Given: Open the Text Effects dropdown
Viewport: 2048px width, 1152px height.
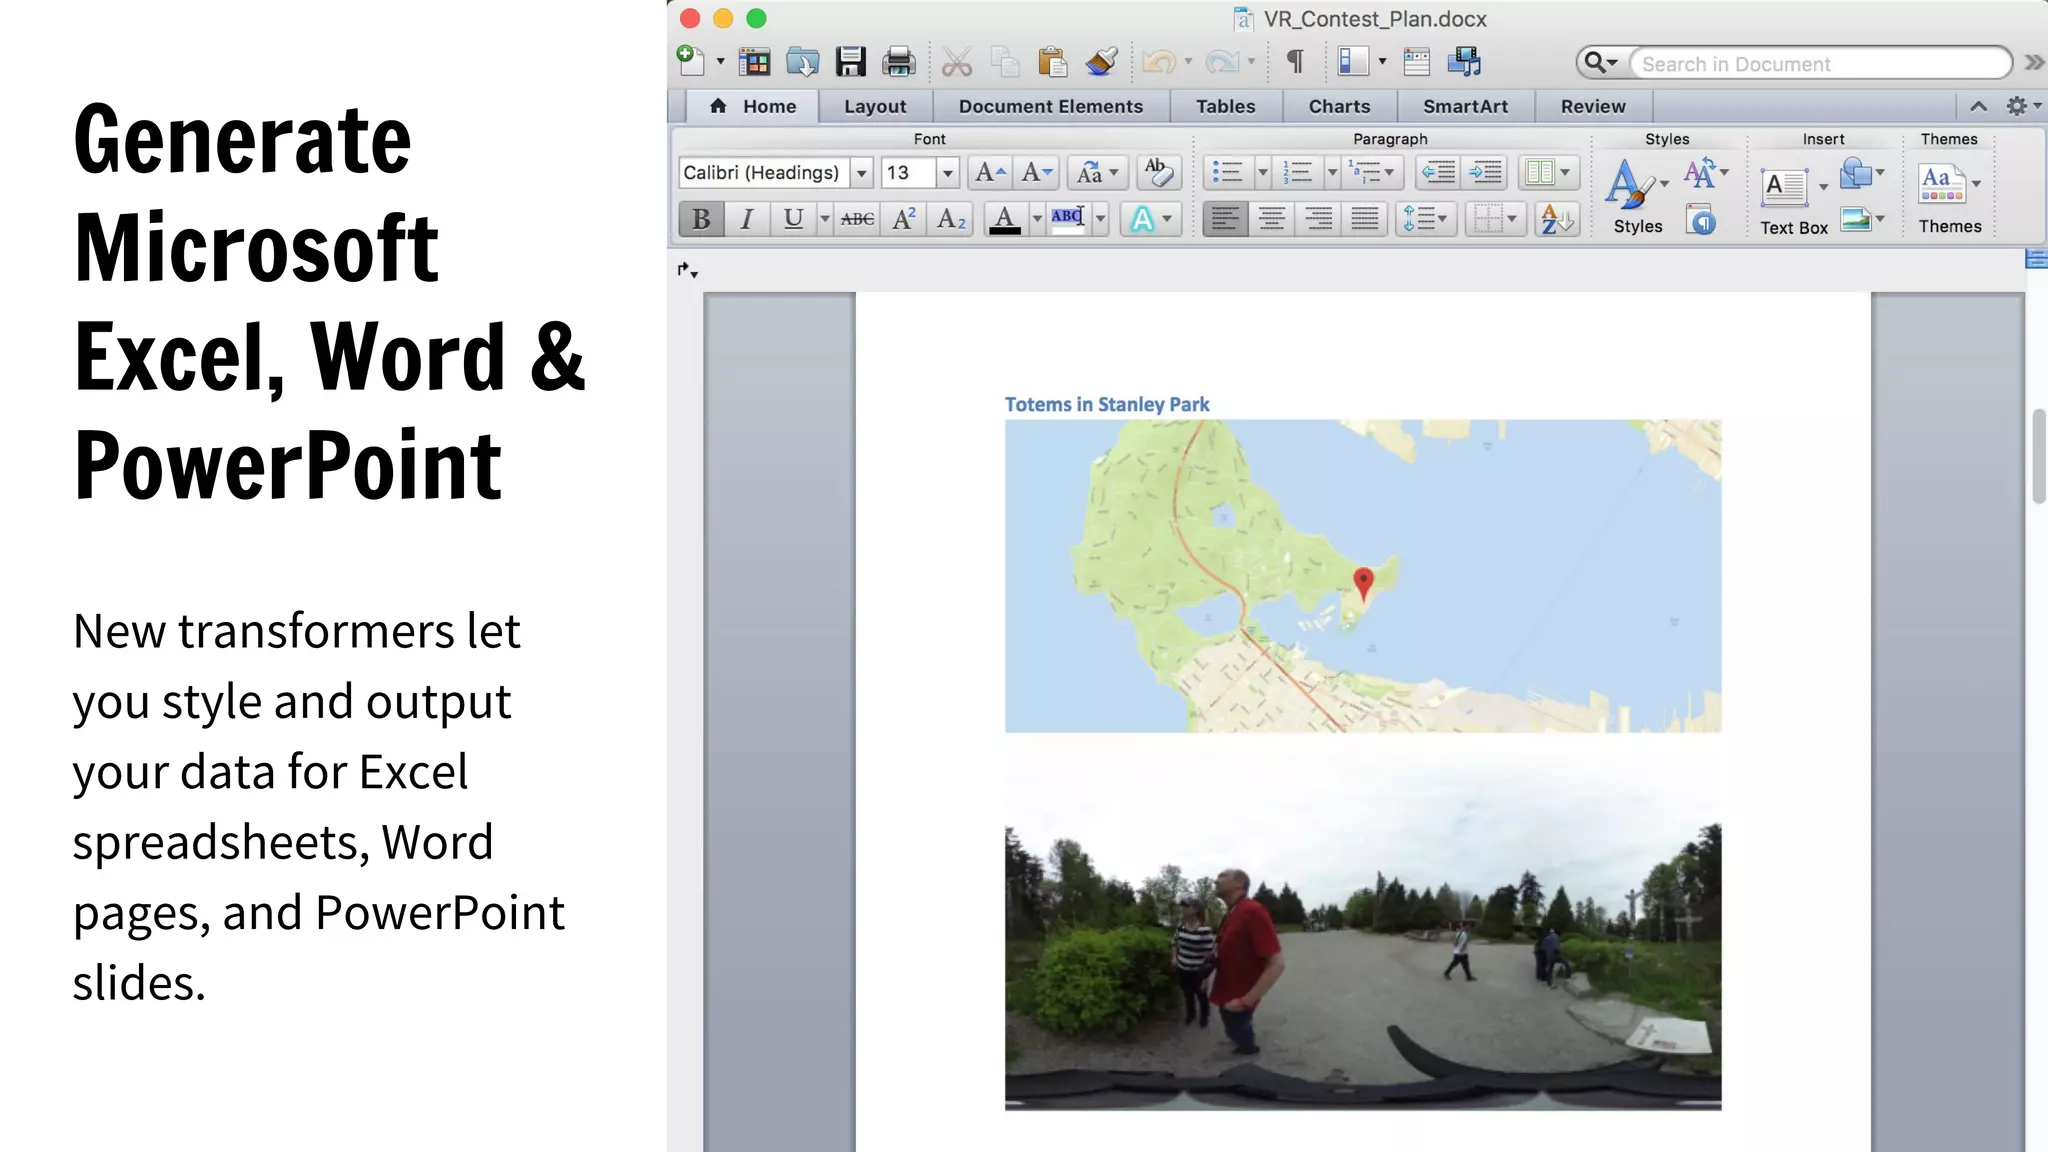Looking at the screenshot, I should (1151, 219).
